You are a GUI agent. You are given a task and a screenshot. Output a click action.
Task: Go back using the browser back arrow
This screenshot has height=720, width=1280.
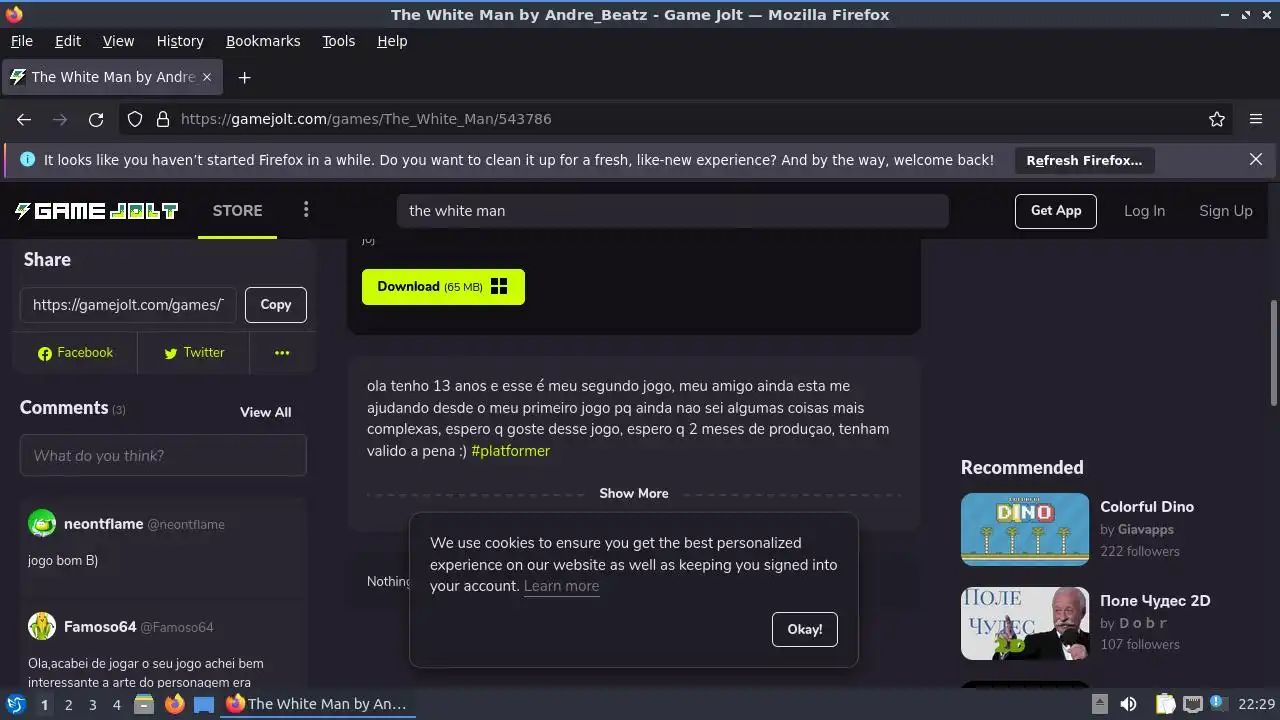coord(24,119)
